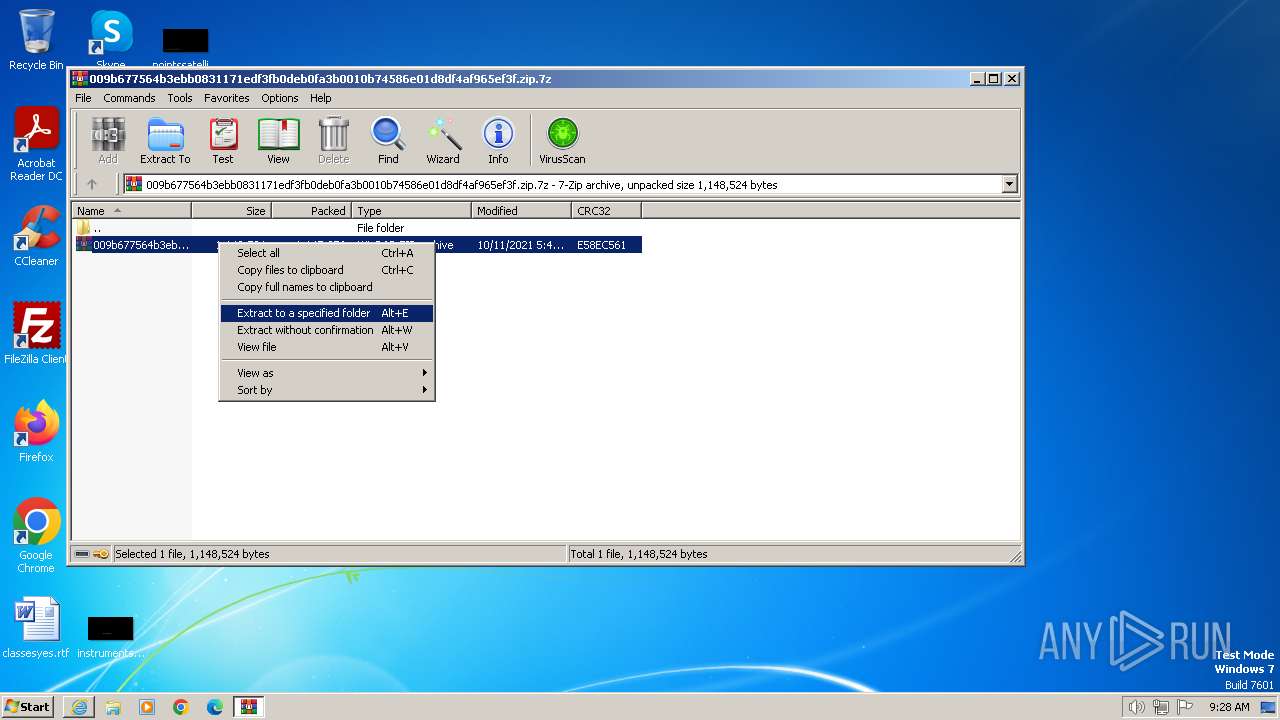
Task: Choose Select all from context menu
Action: [327, 253]
